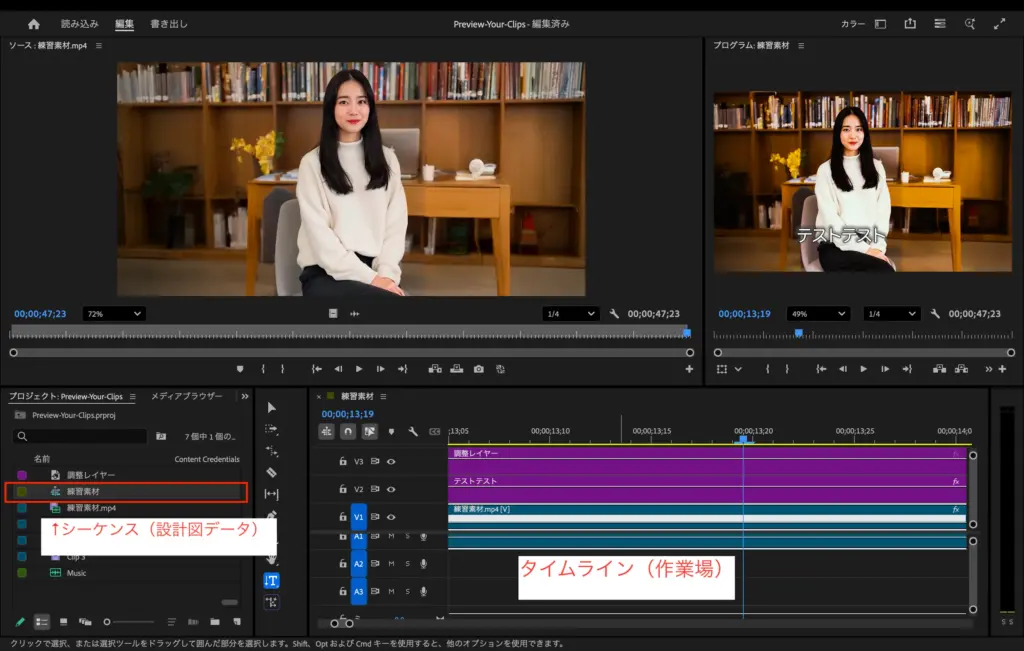Viewport: 1024px width, 651px height.
Task: Create a new bin in Project panel
Action: pyautogui.click(x=214, y=622)
